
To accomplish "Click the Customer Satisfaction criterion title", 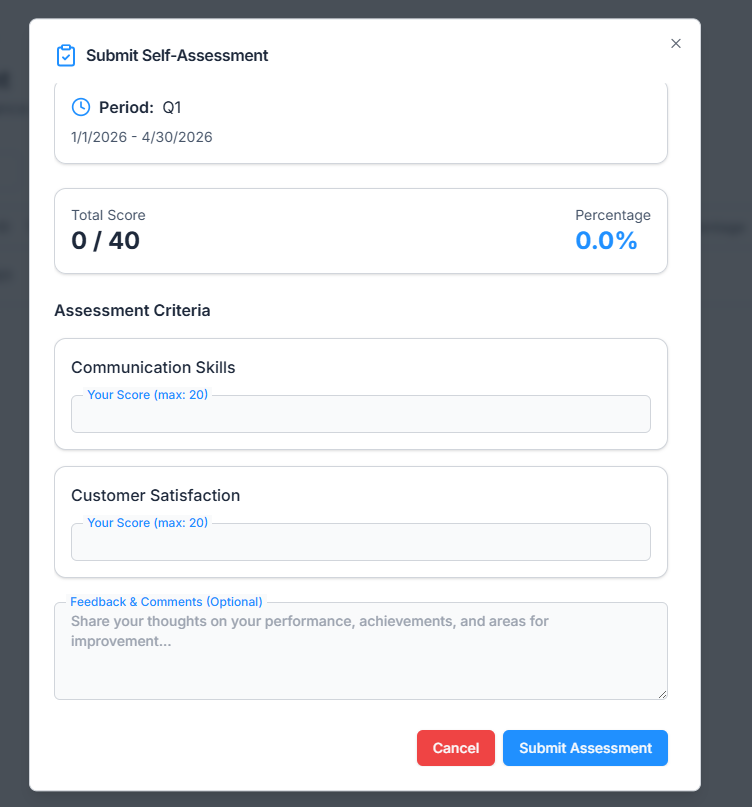I will [x=155, y=495].
